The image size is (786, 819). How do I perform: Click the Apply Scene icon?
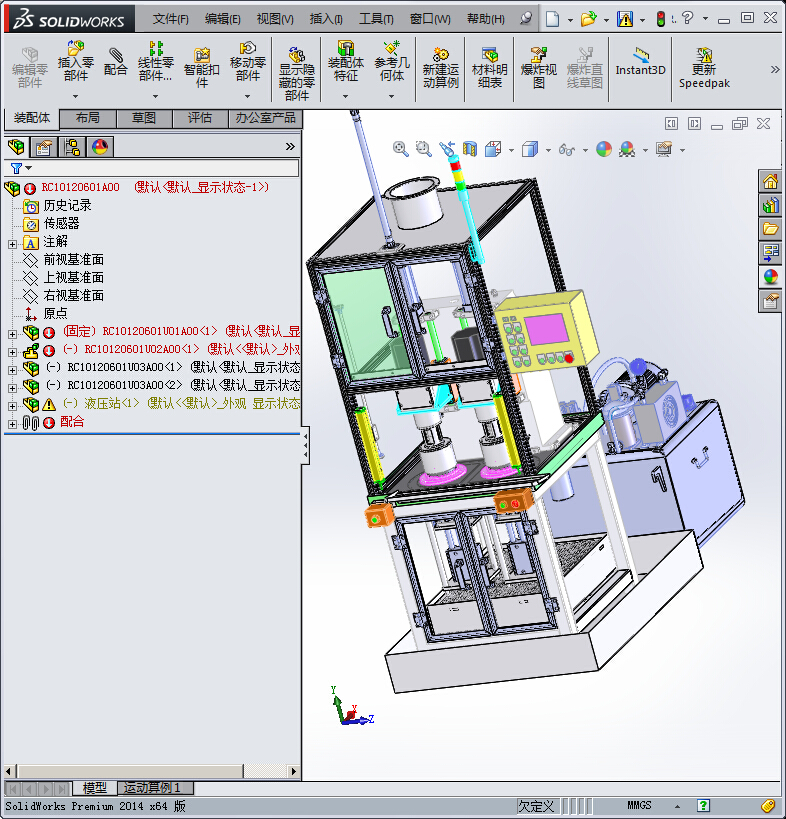point(627,149)
